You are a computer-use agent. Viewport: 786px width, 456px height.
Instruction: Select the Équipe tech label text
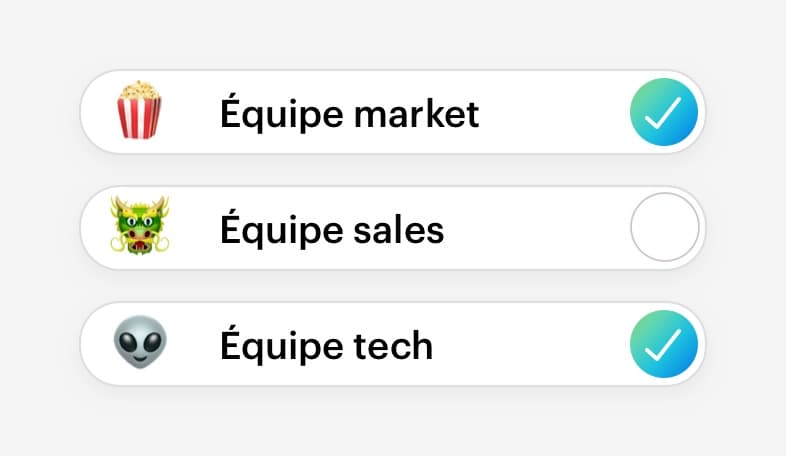click(x=326, y=343)
